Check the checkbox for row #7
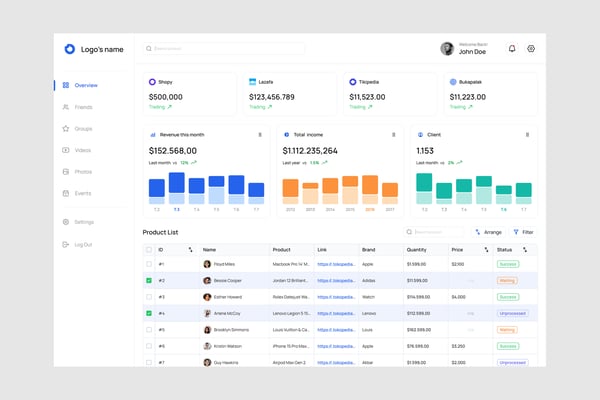The image size is (600, 400). click(149, 362)
